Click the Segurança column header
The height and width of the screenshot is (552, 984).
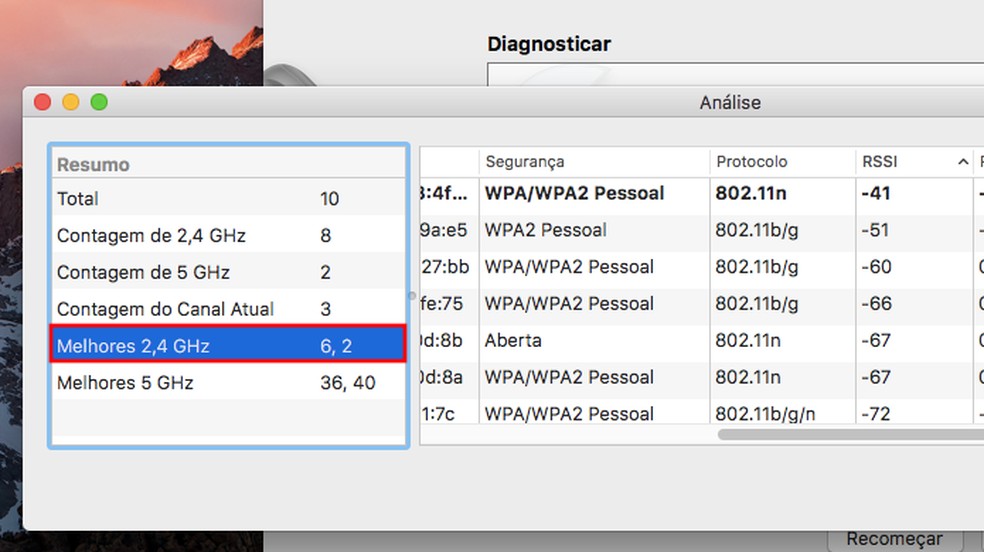click(x=594, y=162)
